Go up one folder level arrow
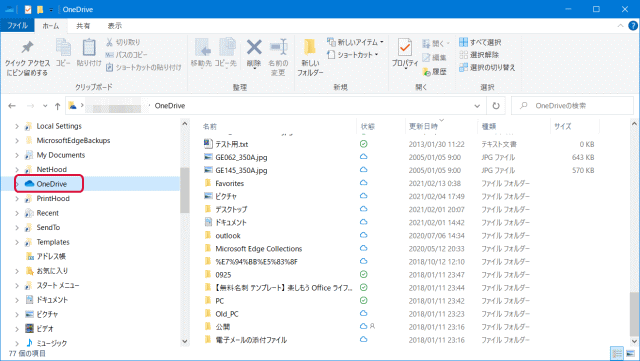The height and width of the screenshot is (361, 640). (58, 106)
